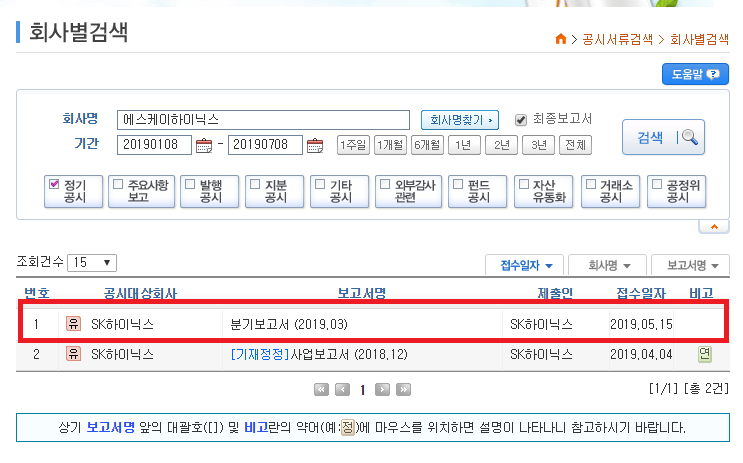Viewport: 743px width, 463px height.
Task: Enable 외부감사관련 filter
Action: pos(385,184)
